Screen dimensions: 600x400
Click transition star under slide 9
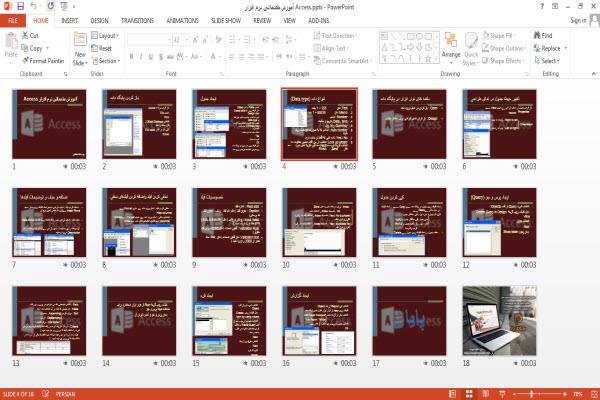pyautogui.click(x=245, y=264)
